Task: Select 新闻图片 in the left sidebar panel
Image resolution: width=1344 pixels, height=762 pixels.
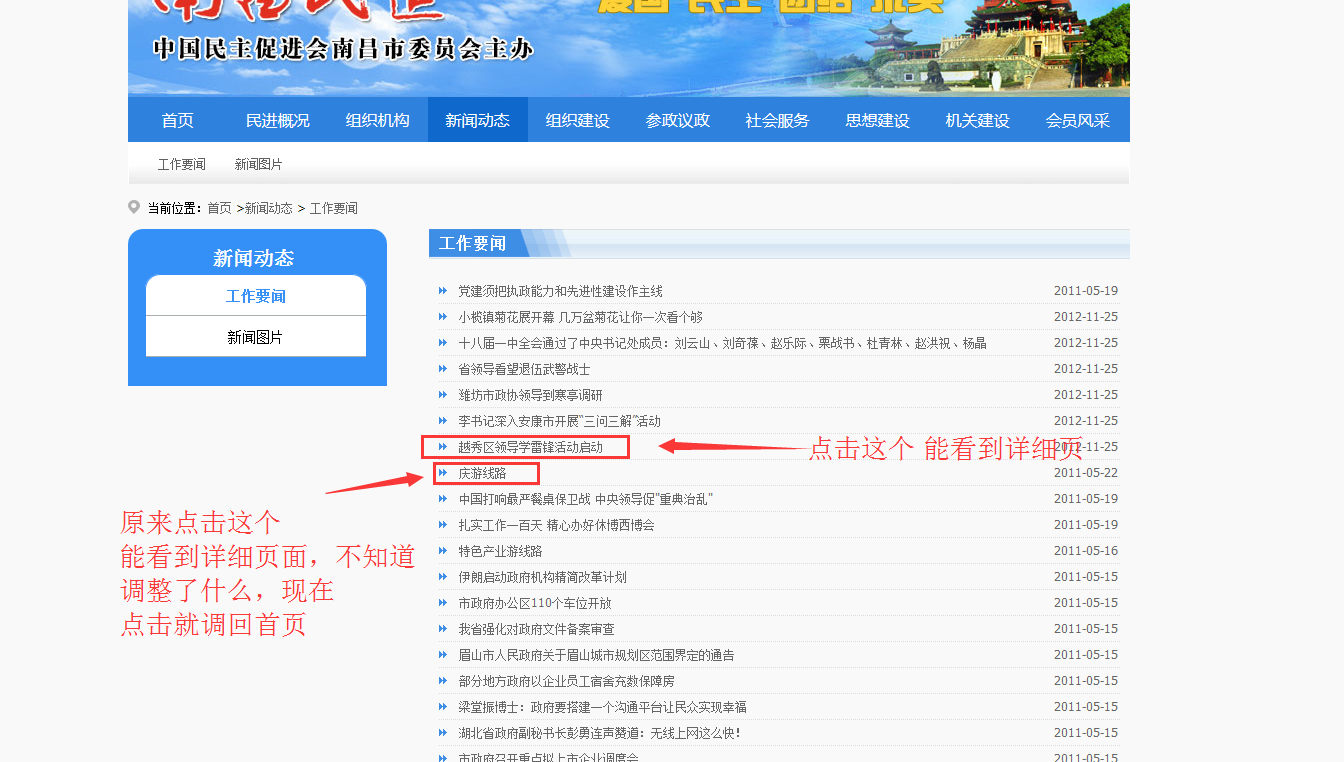Action: click(x=255, y=337)
